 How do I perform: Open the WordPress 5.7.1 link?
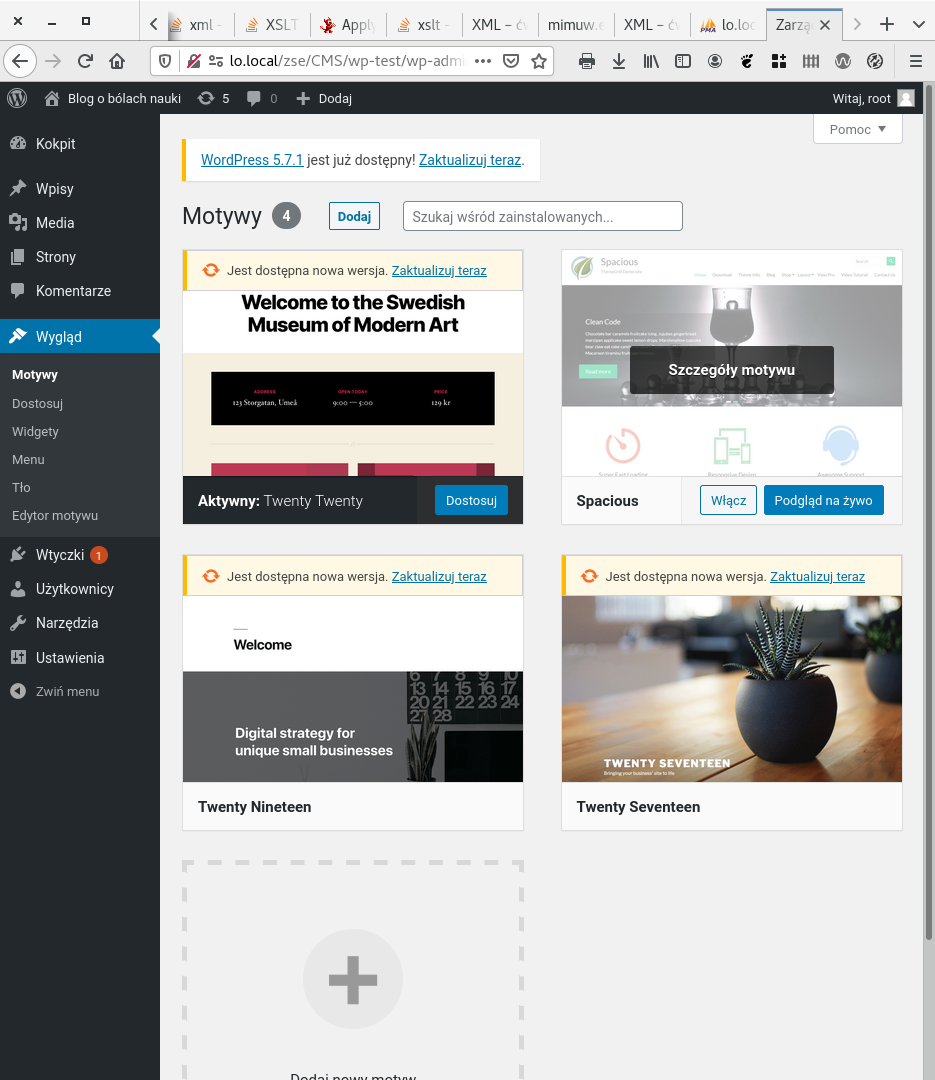tap(251, 160)
